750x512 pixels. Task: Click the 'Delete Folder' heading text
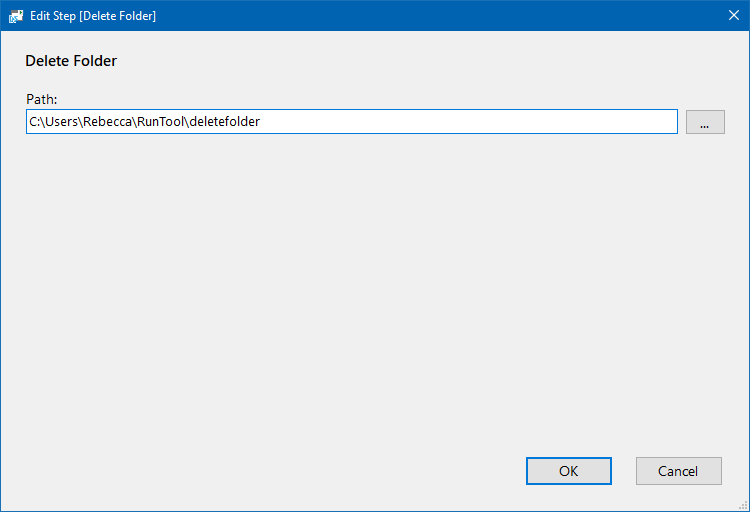[x=71, y=61]
